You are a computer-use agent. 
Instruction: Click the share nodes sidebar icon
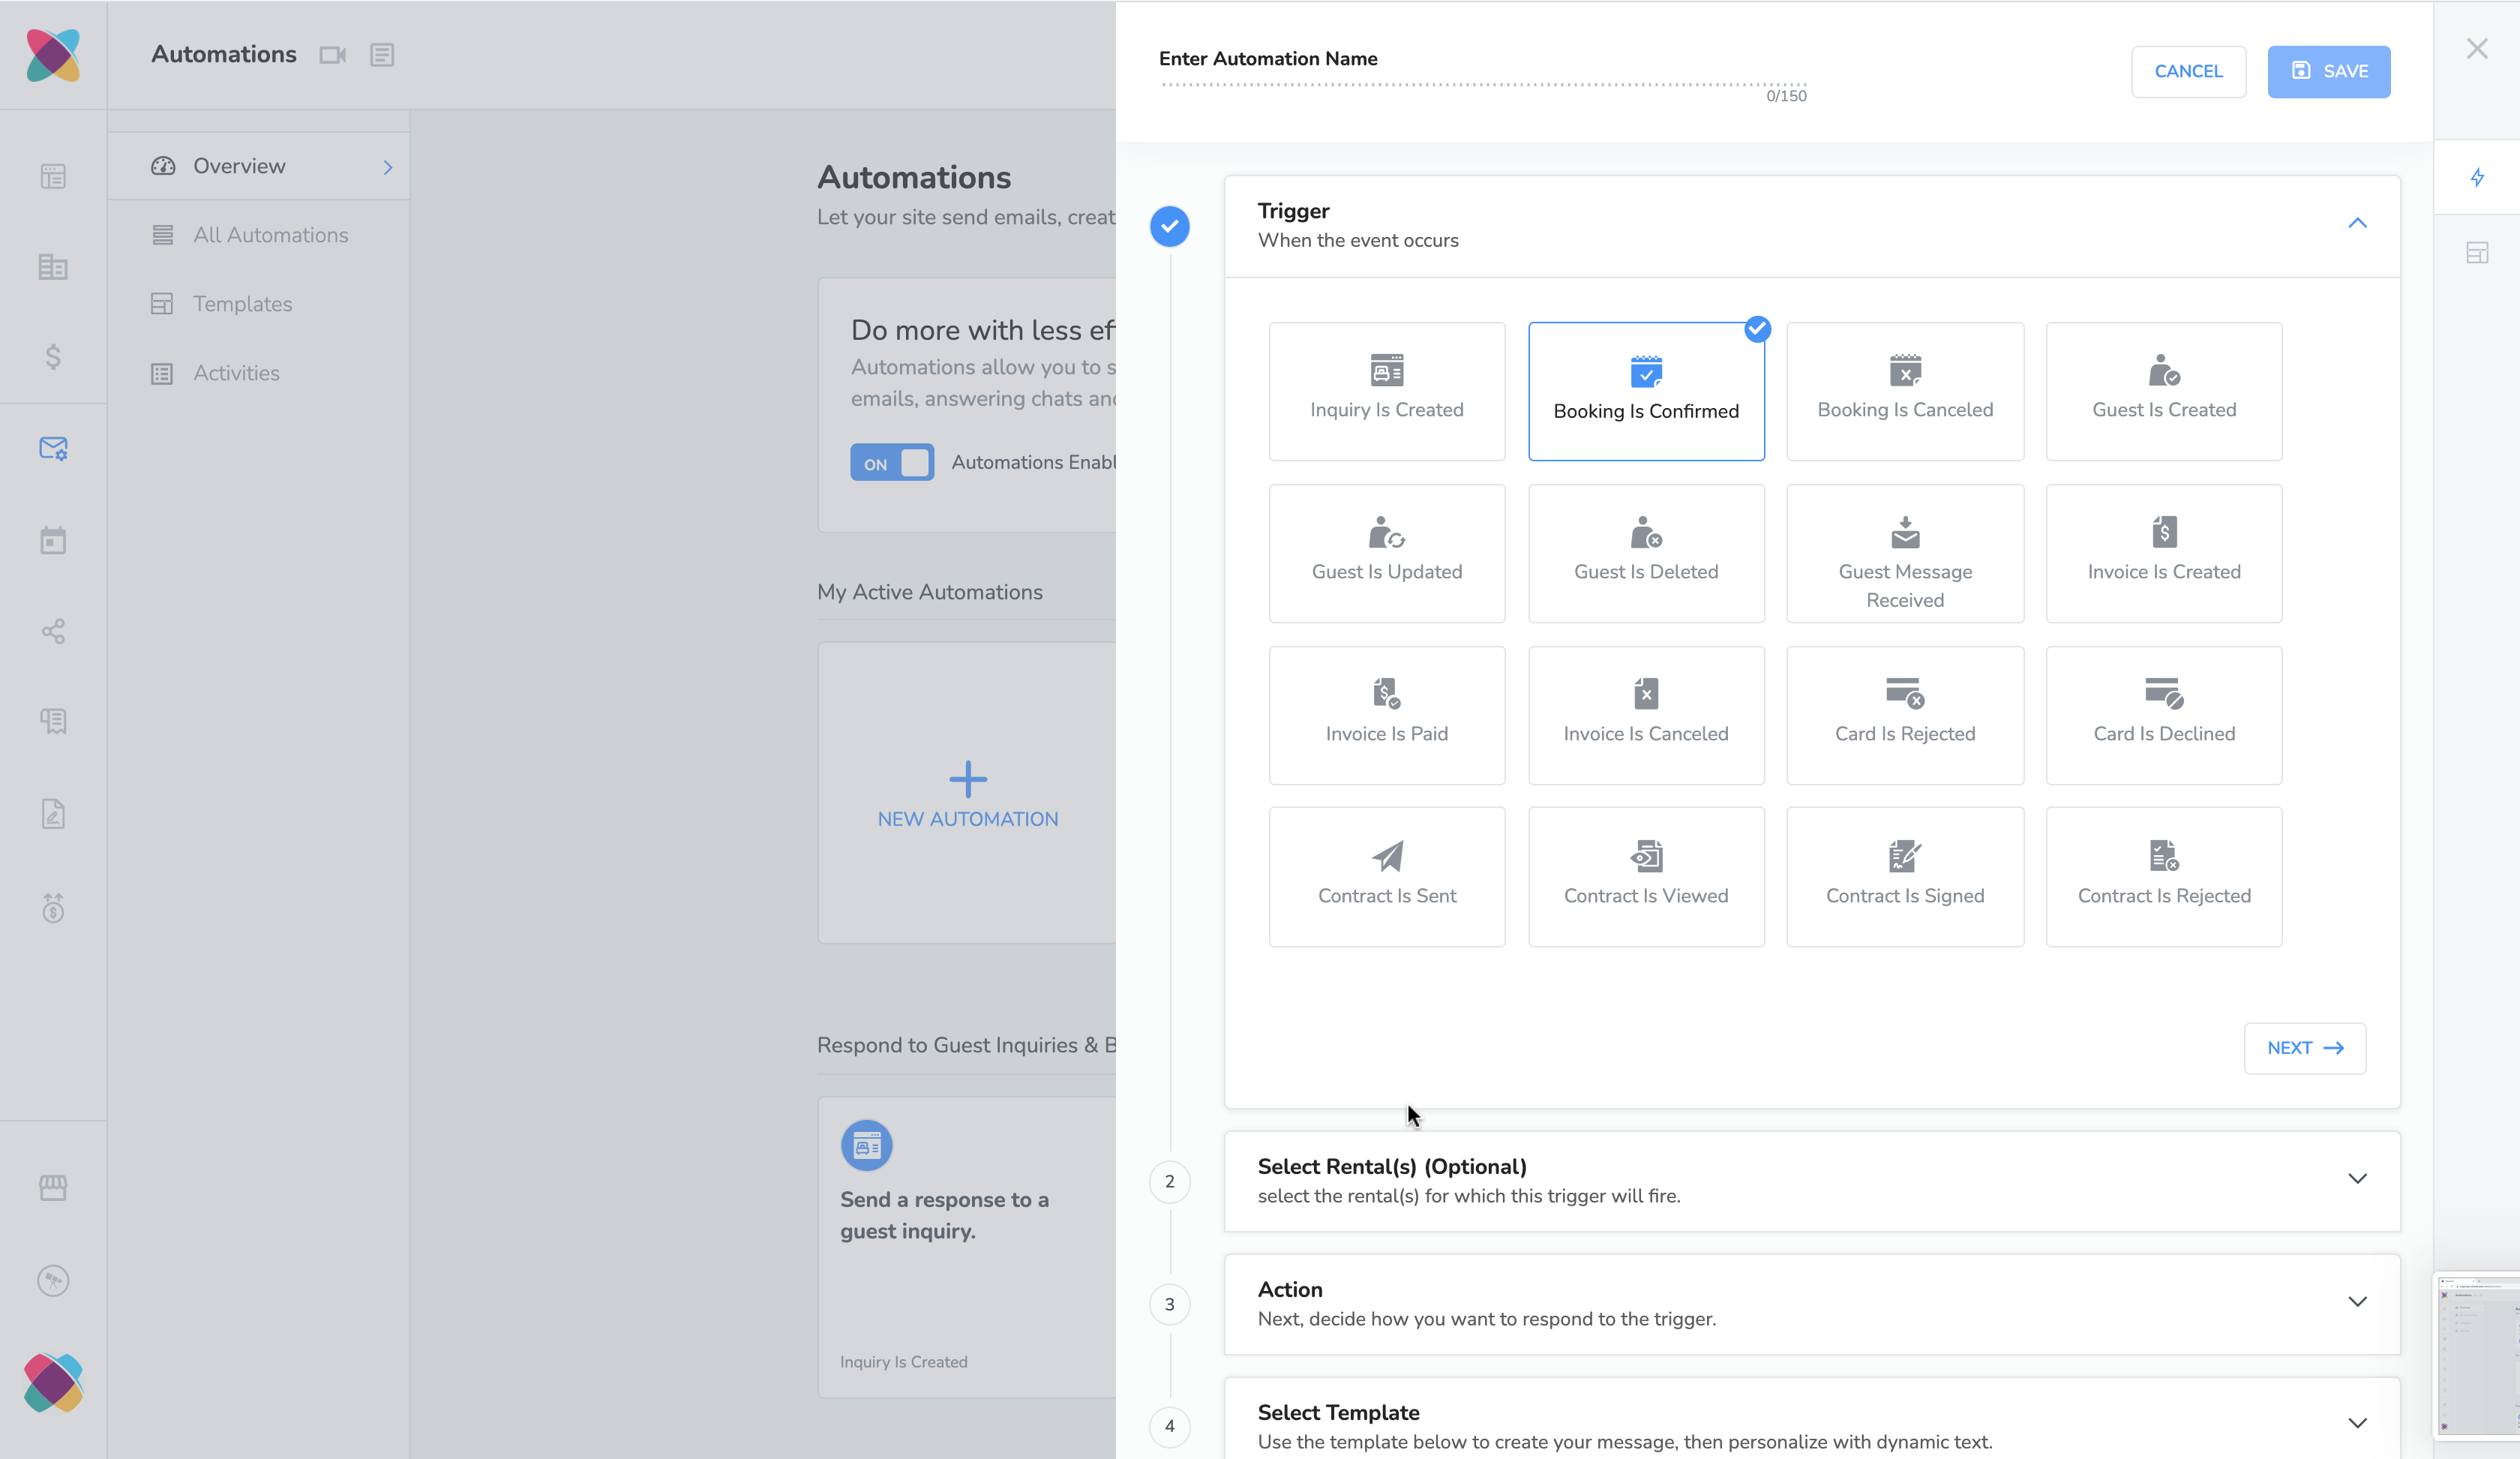click(x=53, y=631)
